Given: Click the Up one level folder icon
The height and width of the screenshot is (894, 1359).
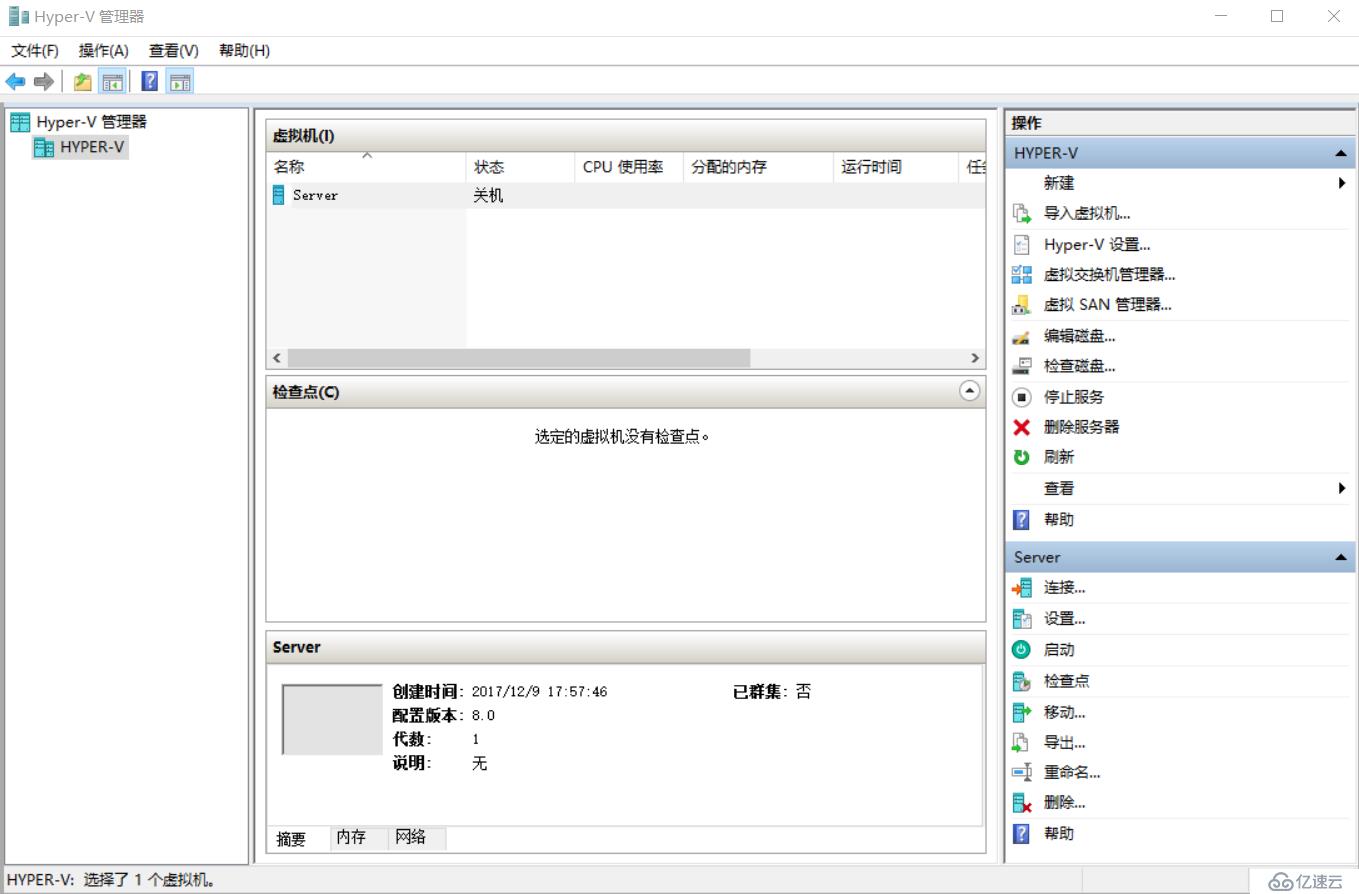Looking at the screenshot, I should coord(83,82).
